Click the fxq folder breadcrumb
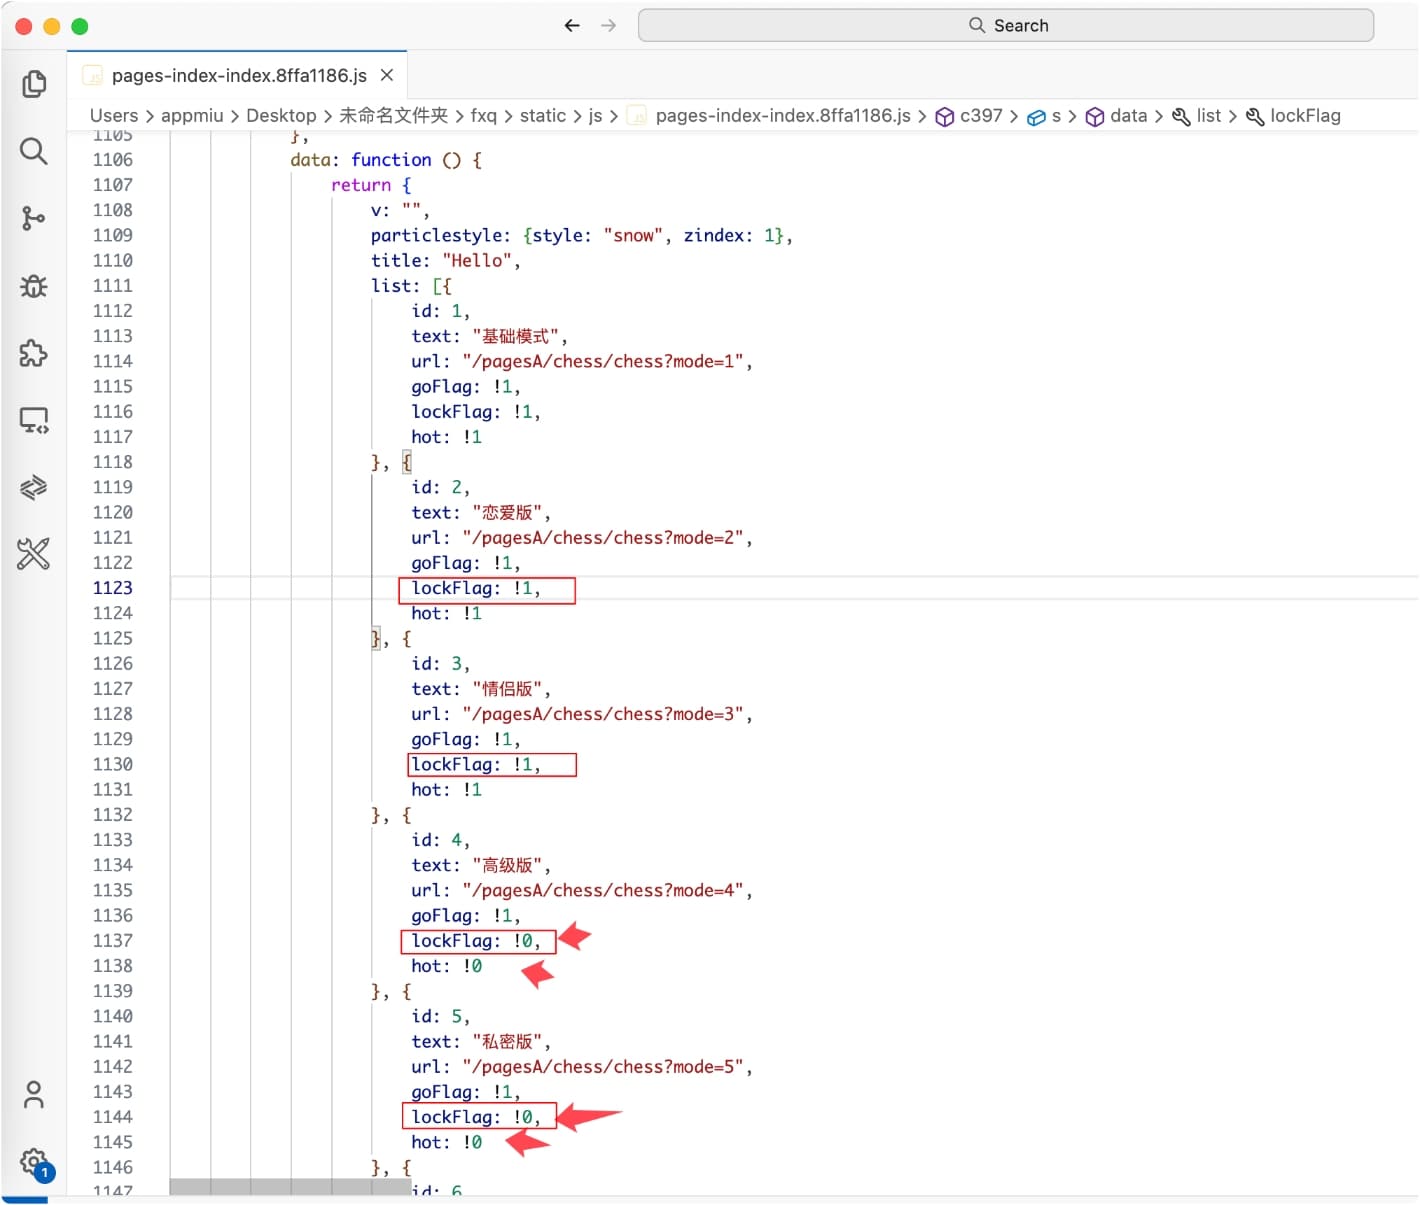1420x1205 pixels. coord(483,116)
